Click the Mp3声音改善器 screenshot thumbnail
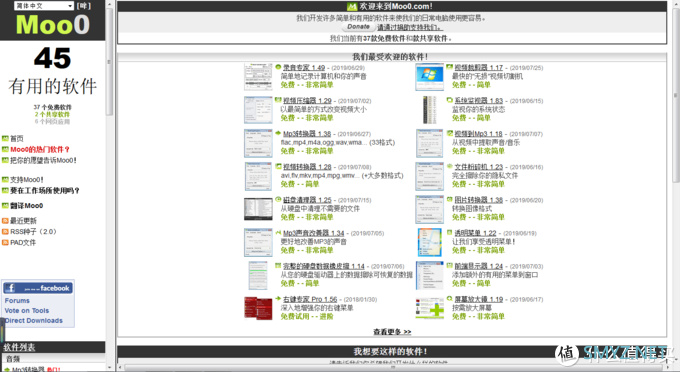This screenshot has height=372, width=680. [x=258, y=242]
